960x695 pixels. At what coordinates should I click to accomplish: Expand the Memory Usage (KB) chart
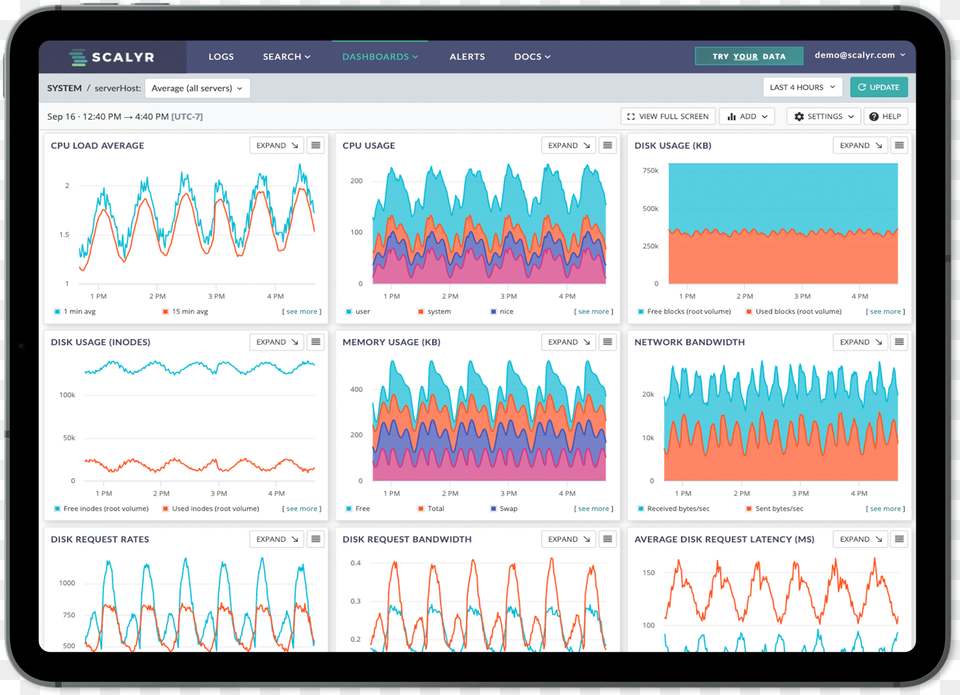pyautogui.click(x=567, y=341)
